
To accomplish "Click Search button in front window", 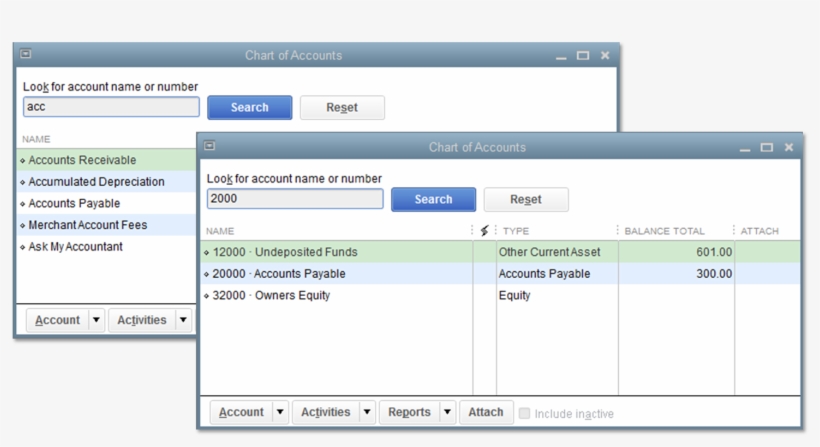I will [x=434, y=199].
